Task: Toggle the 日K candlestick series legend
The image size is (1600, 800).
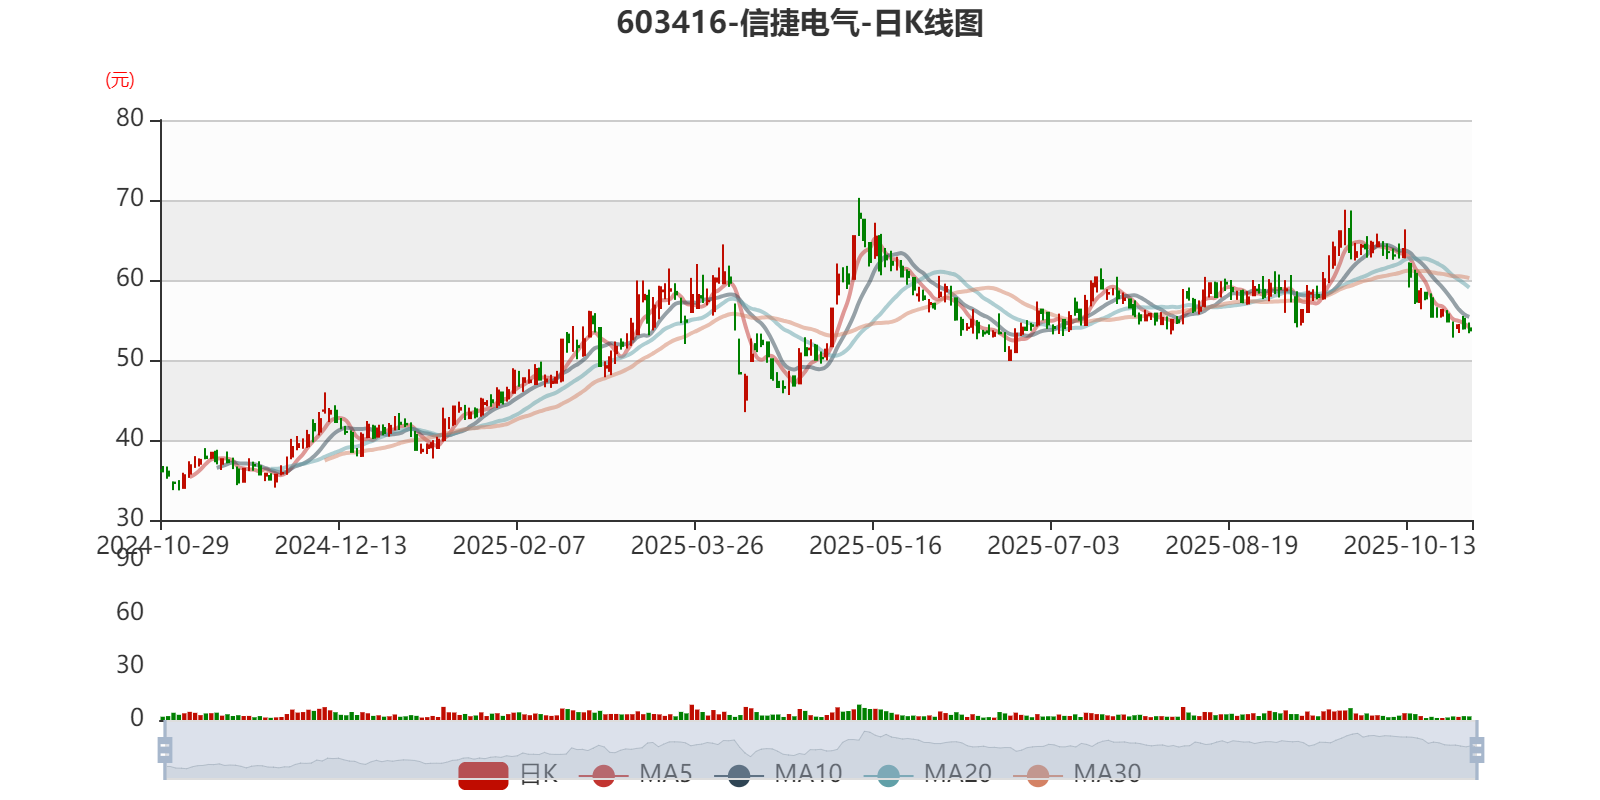Action: [x=508, y=774]
